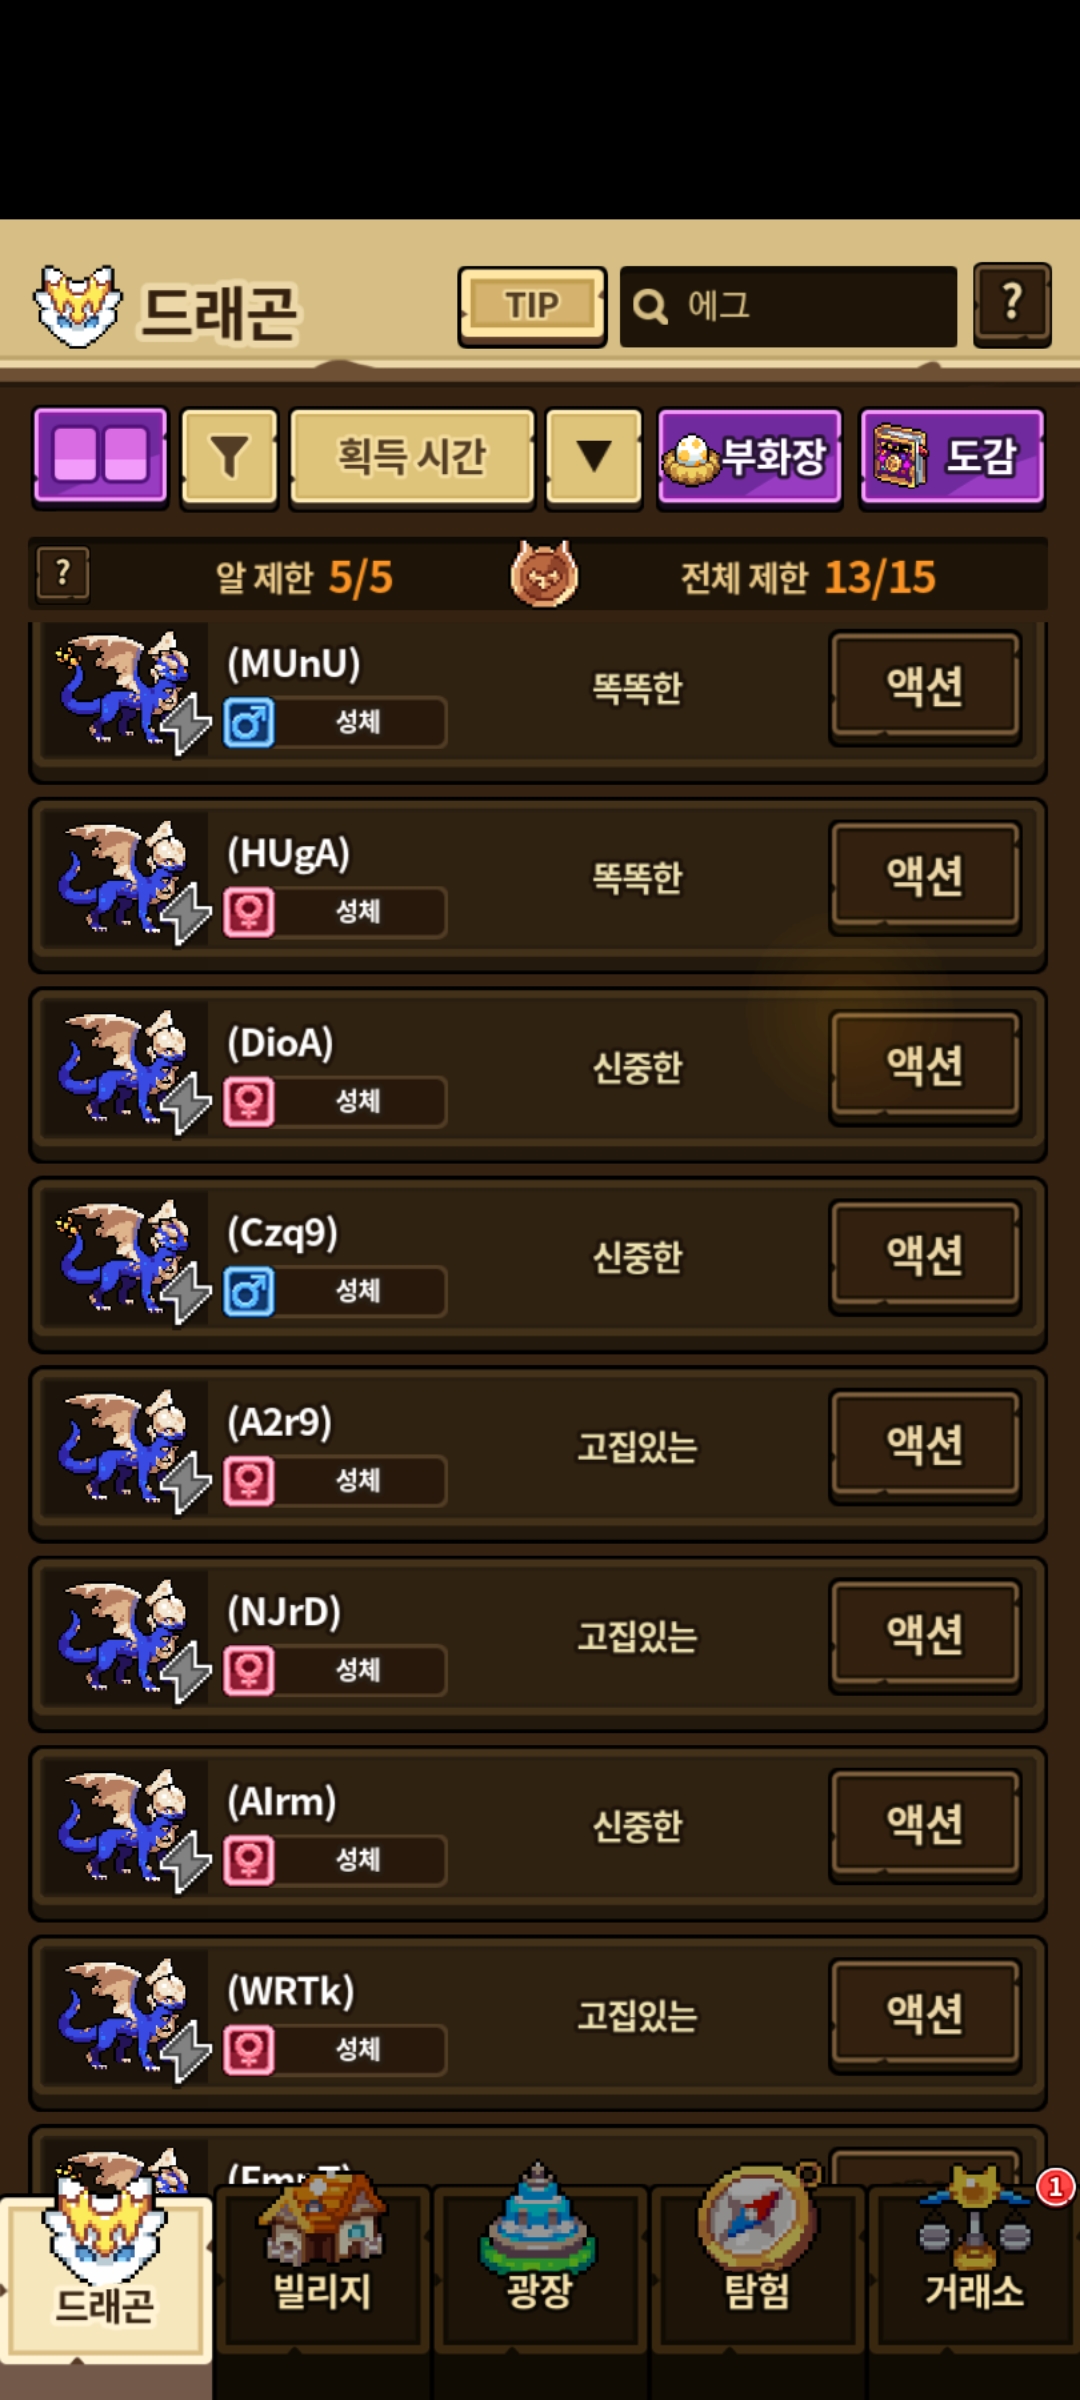The height and width of the screenshot is (2400, 1080).
Task: Tap the female gender icon of NJrD
Action: pos(249,1670)
